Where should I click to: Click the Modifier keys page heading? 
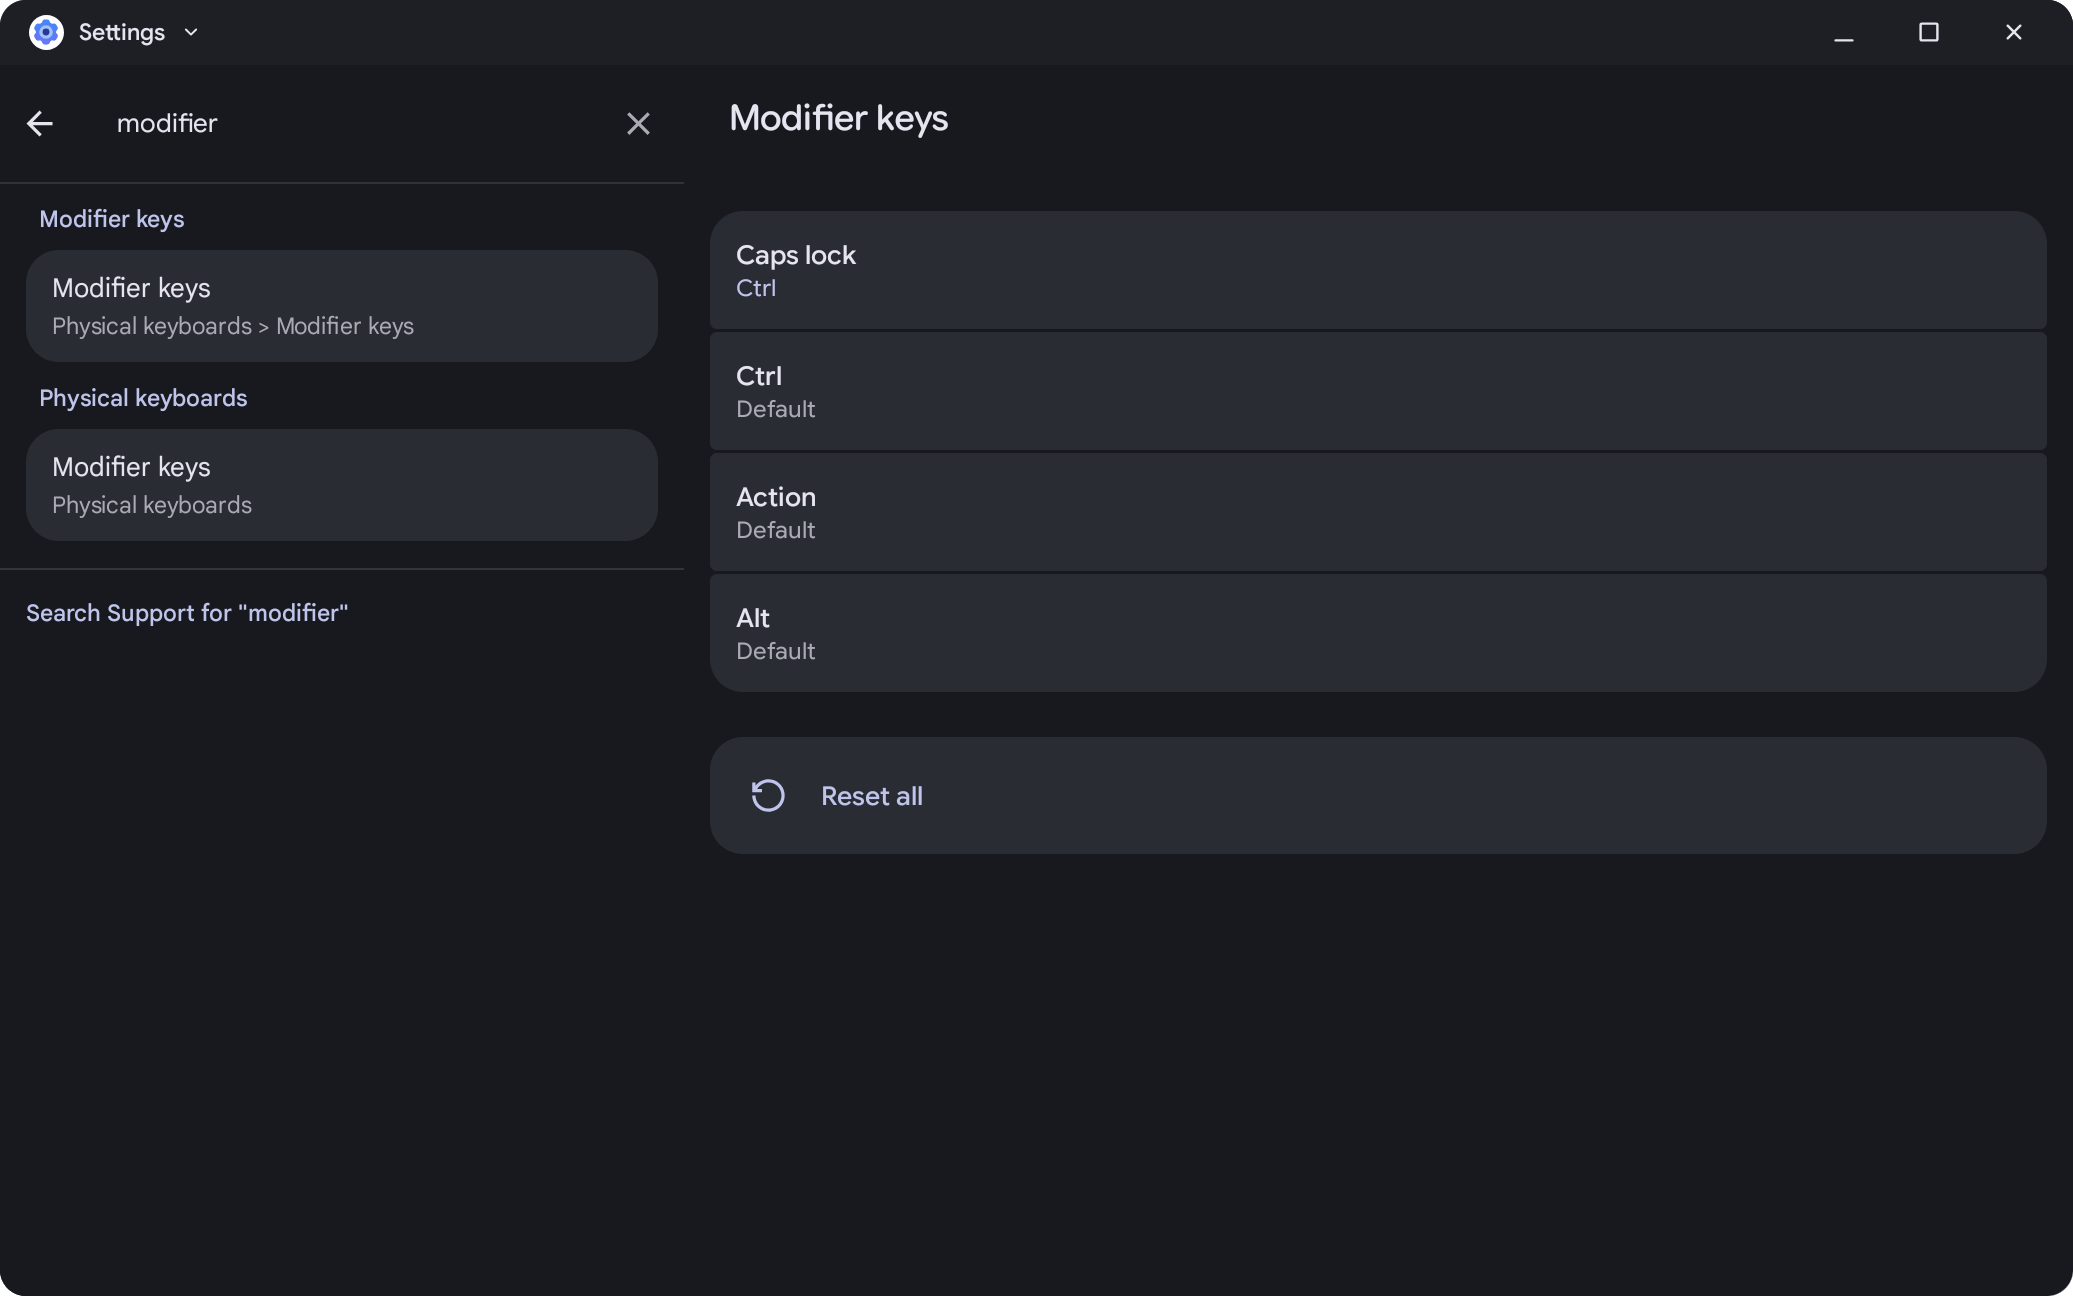tap(839, 118)
